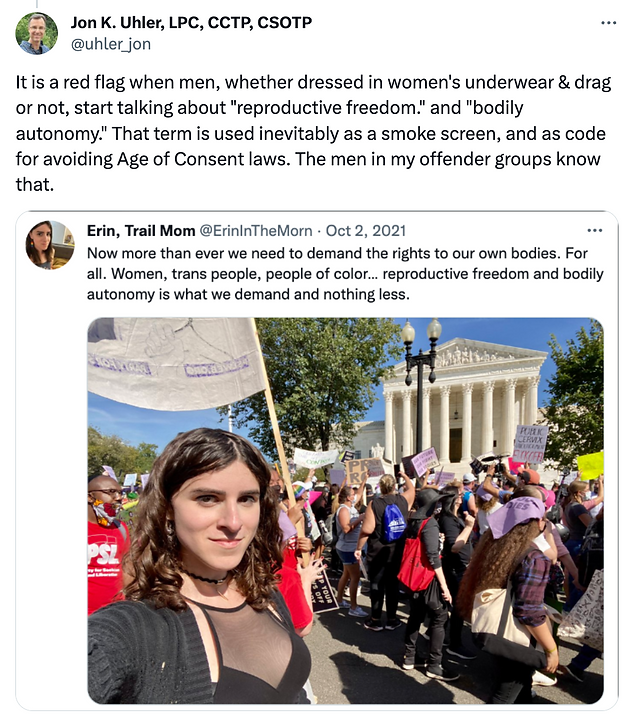Click the Jon K. Uhler display name
629x722 pixels.
(x=191, y=22)
